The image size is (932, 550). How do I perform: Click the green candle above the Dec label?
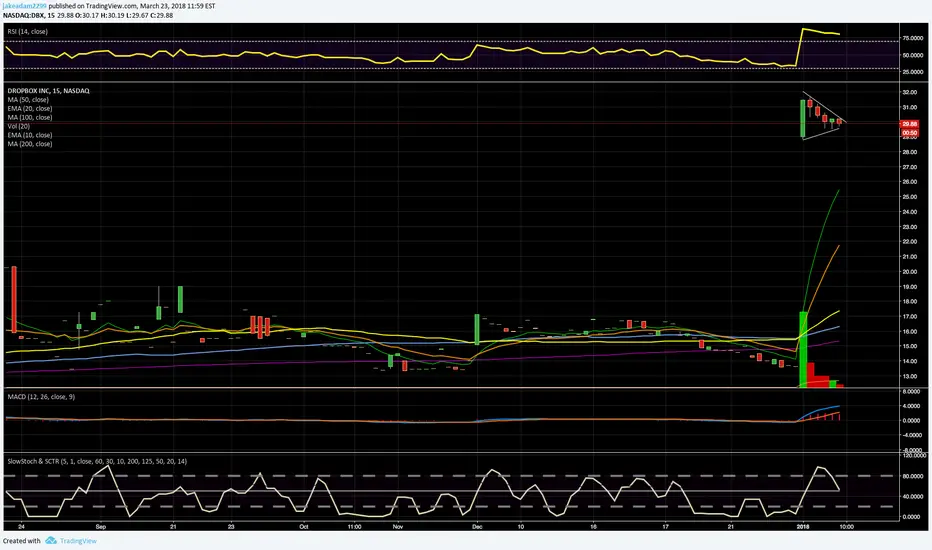477,329
